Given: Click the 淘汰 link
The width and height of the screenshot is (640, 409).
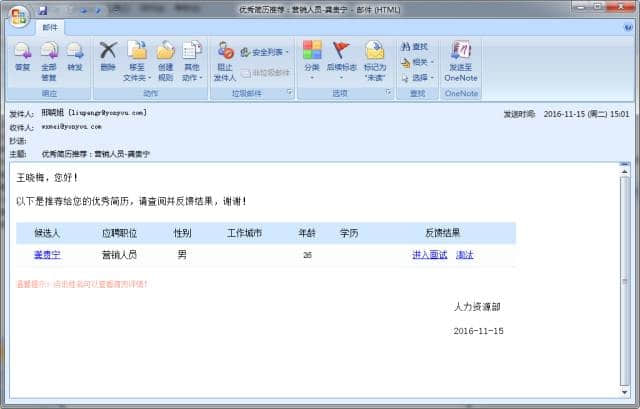Looking at the screenshot, I should (465, 255).
